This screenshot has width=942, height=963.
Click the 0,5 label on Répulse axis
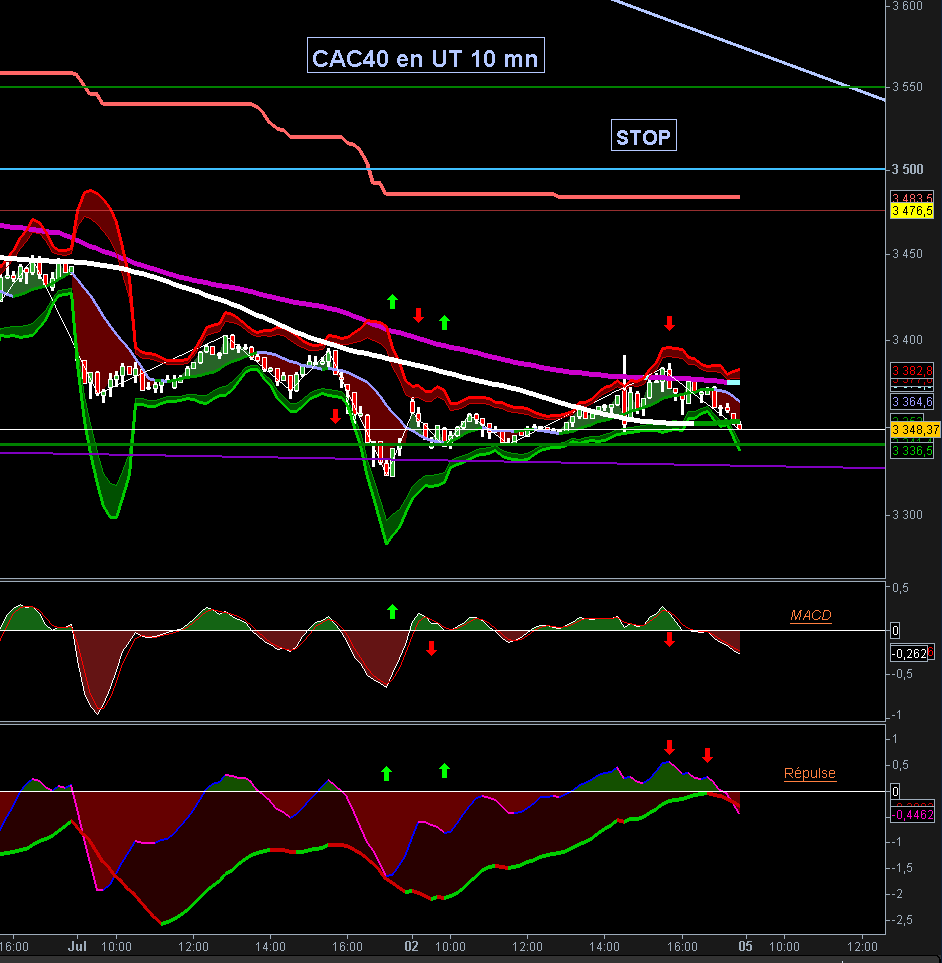point(901,765)
